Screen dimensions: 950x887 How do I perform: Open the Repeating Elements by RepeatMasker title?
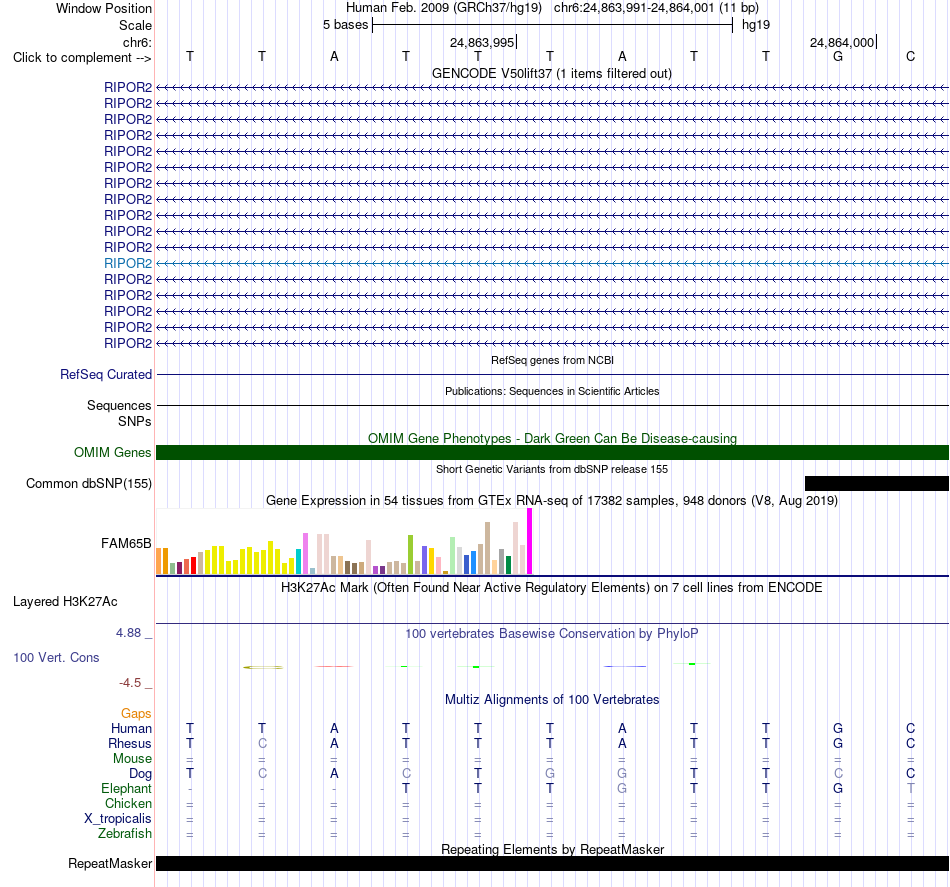pyautogui.click(x=552, y=849)
